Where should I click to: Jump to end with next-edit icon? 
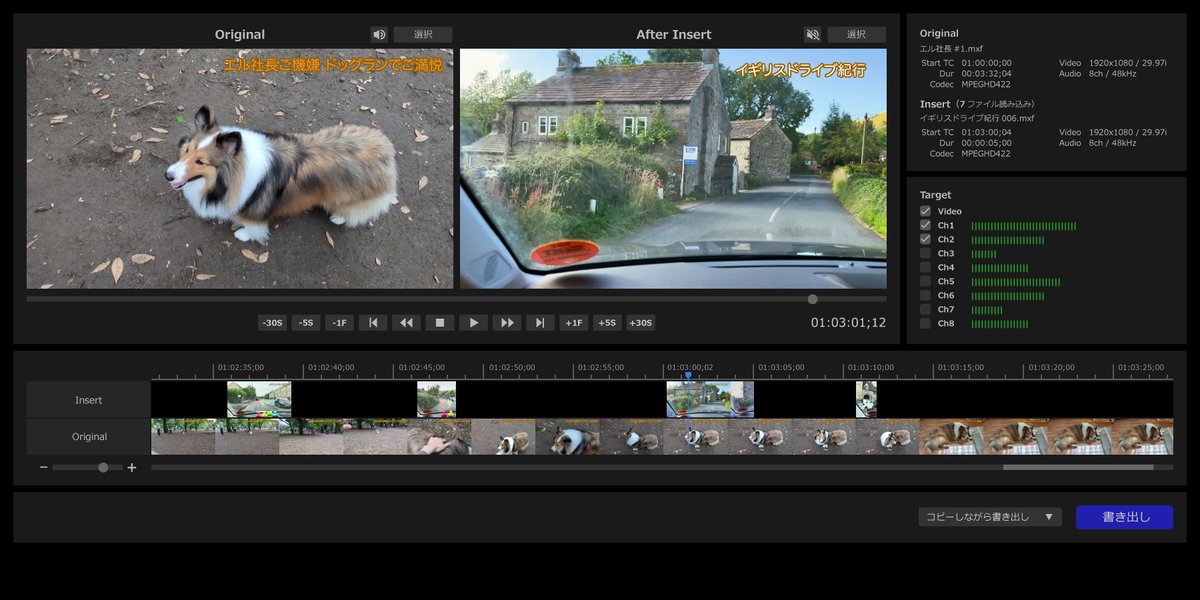click(540, 322)
